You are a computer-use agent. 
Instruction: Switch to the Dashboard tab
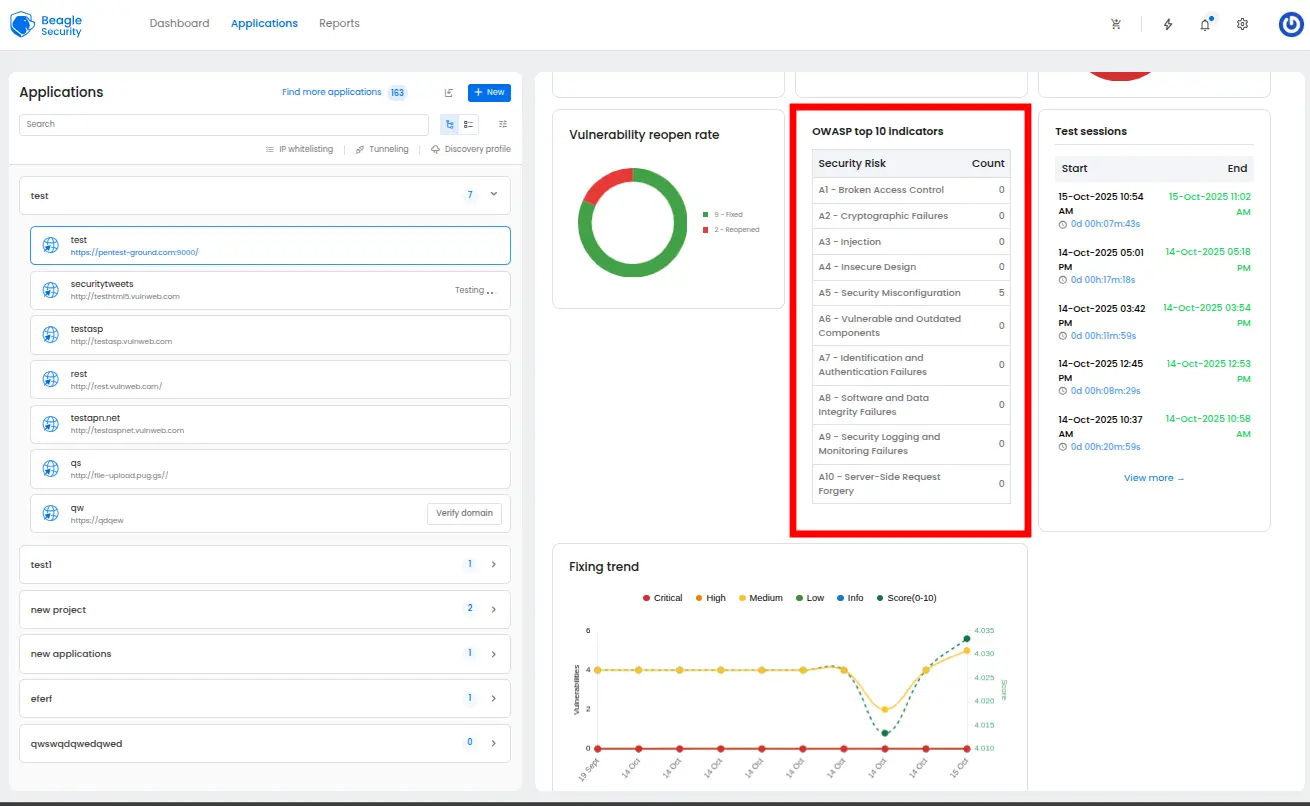[180, 23]
